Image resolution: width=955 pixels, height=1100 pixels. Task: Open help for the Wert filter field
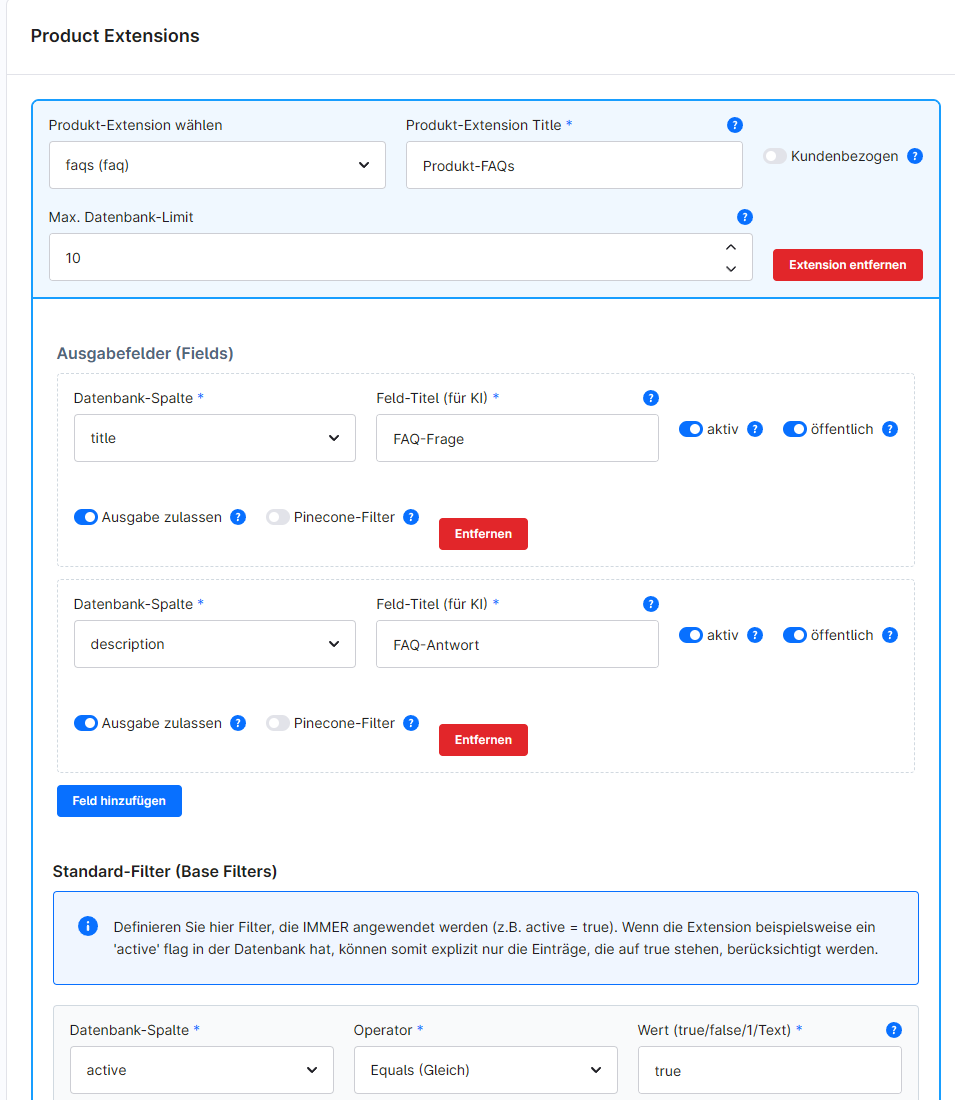point(893,1029)
